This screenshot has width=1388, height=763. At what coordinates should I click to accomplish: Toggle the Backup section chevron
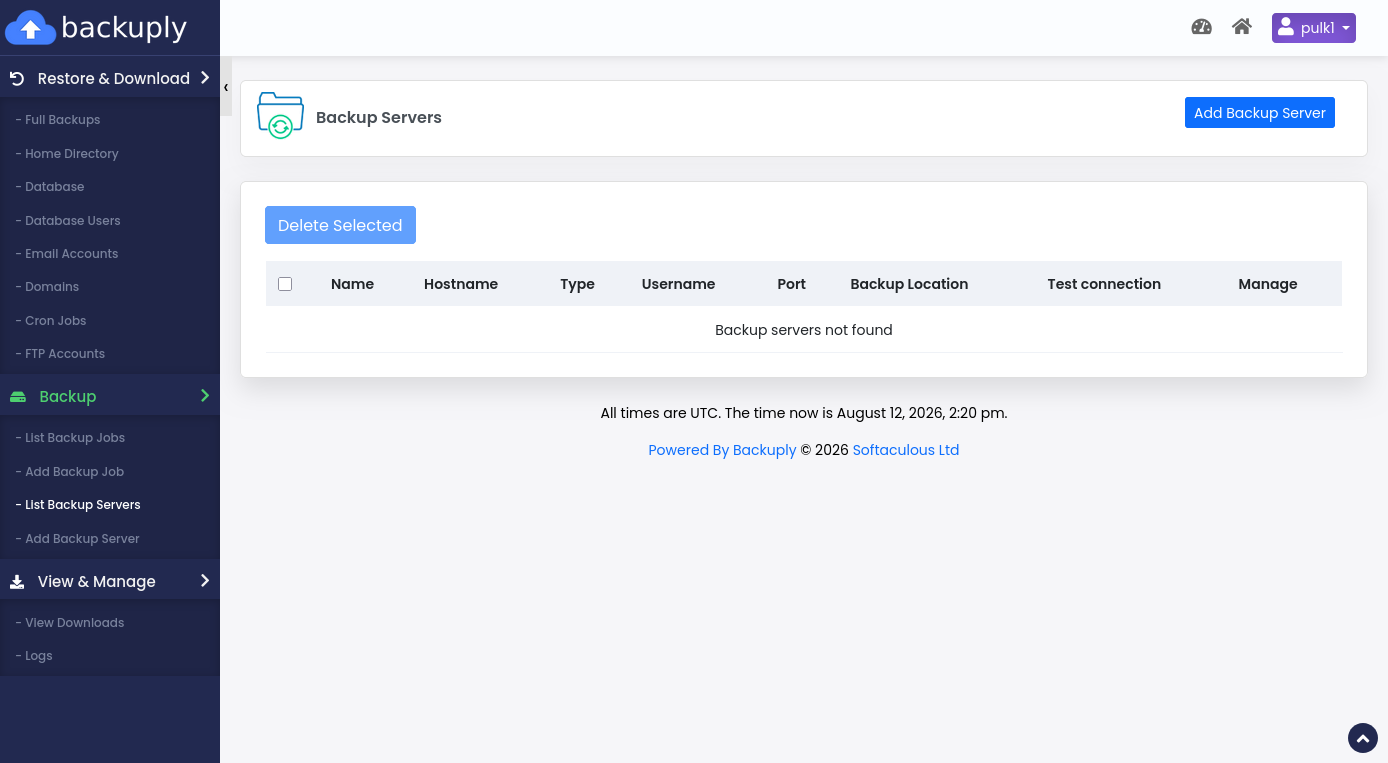pos(205,396)
